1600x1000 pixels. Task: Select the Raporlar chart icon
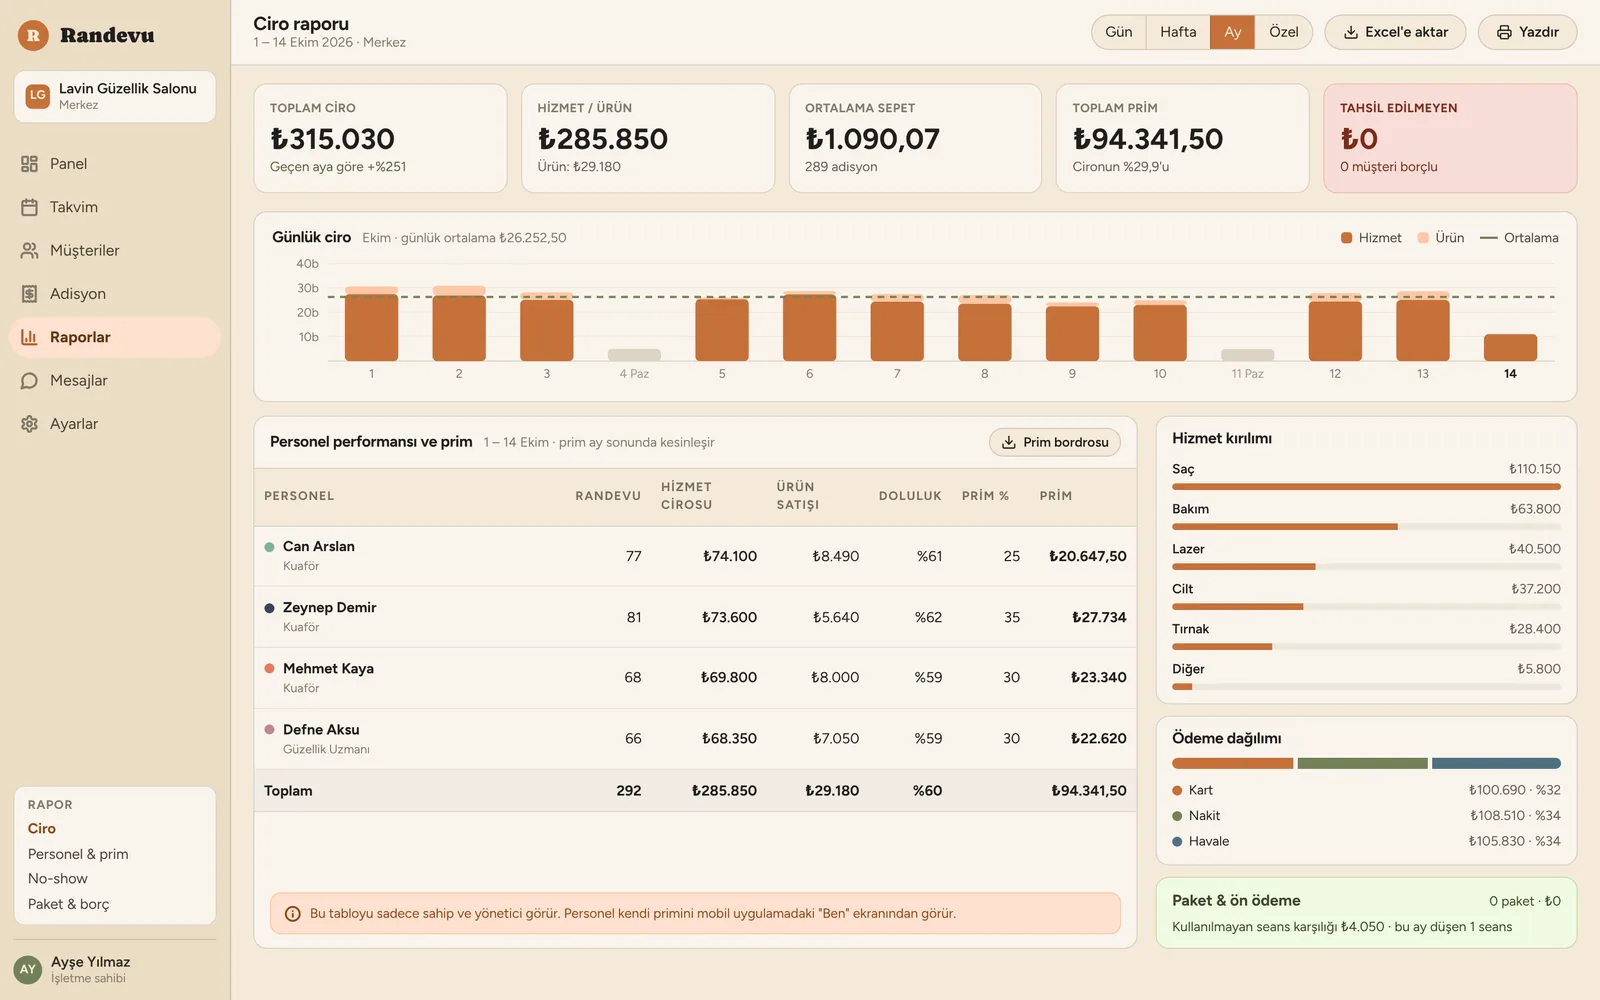(x=29, y=337)
